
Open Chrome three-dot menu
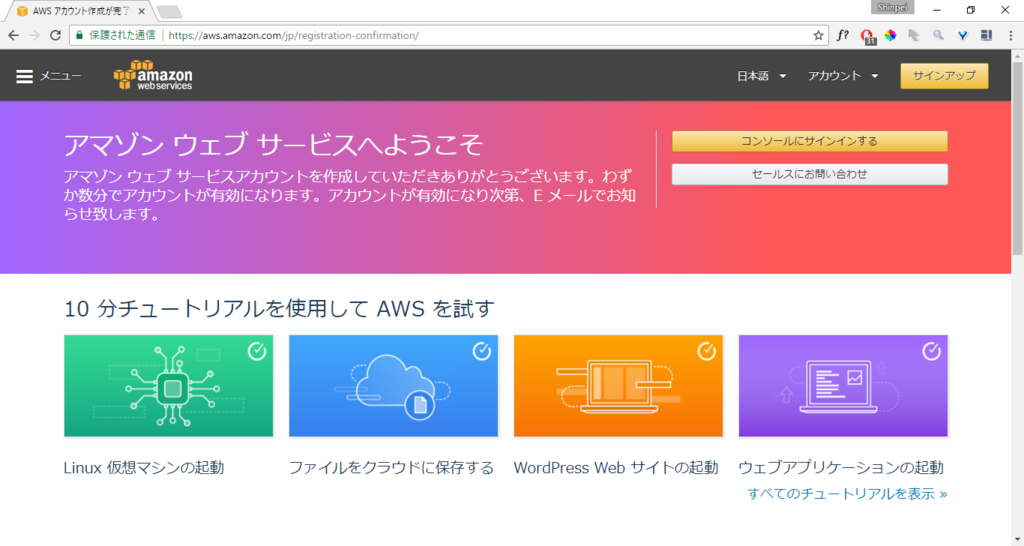coord(1010,35)
